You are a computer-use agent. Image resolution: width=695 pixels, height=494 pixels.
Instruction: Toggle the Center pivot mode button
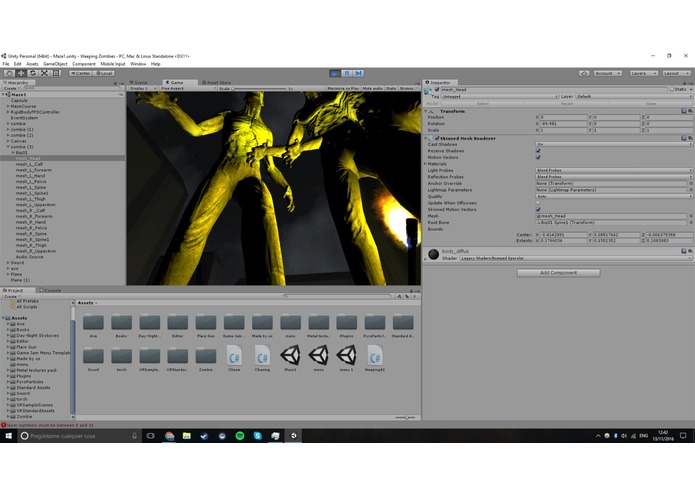point(80,73)
